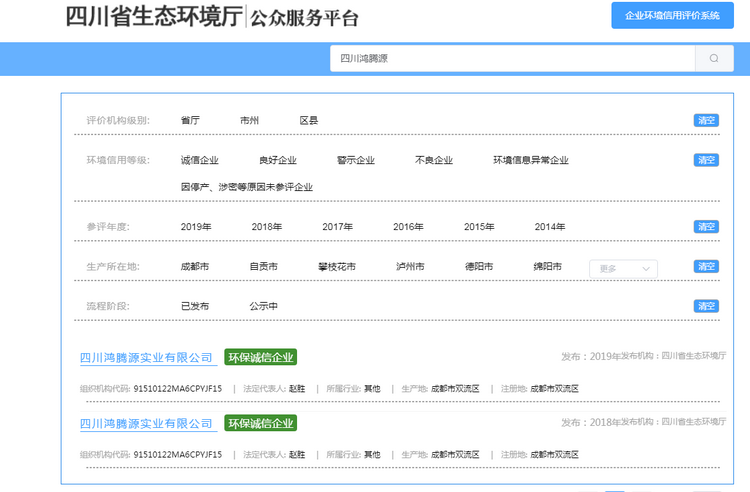Clear the 评价机构级别 filter

click(x=706, y=120)
